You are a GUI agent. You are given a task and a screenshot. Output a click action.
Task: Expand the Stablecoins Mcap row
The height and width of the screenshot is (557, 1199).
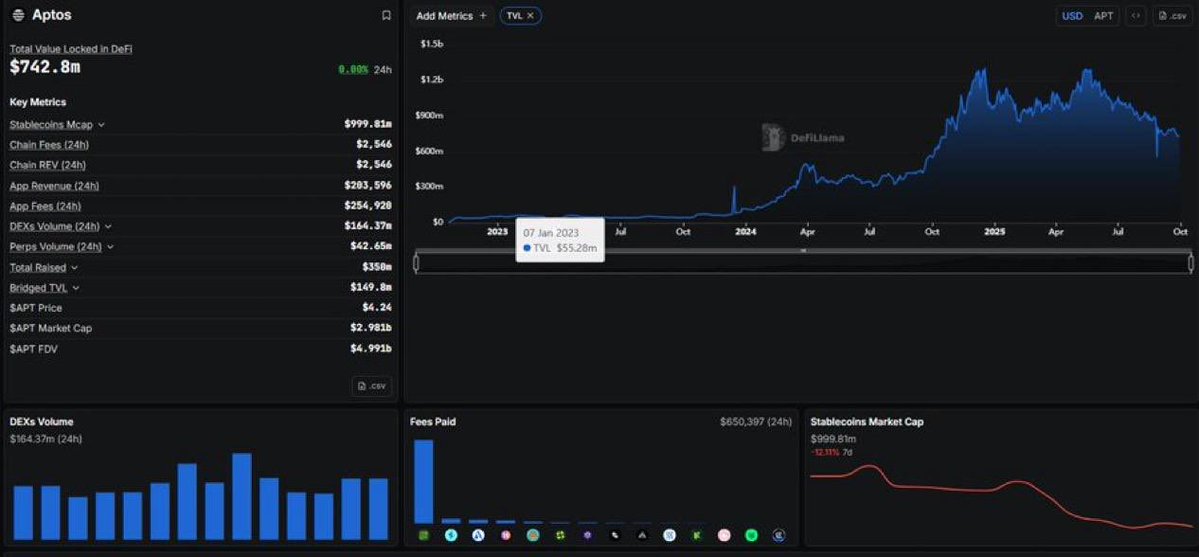point(101,125)
